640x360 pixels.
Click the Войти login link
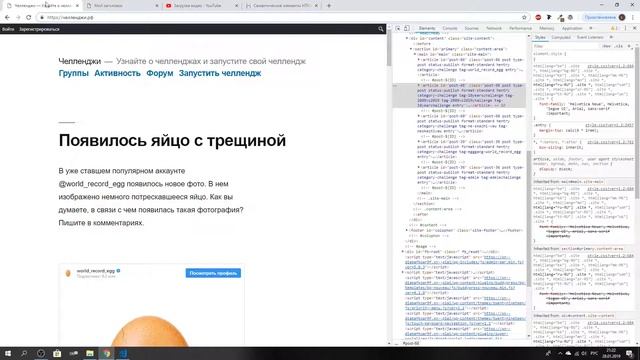point(8,29)
